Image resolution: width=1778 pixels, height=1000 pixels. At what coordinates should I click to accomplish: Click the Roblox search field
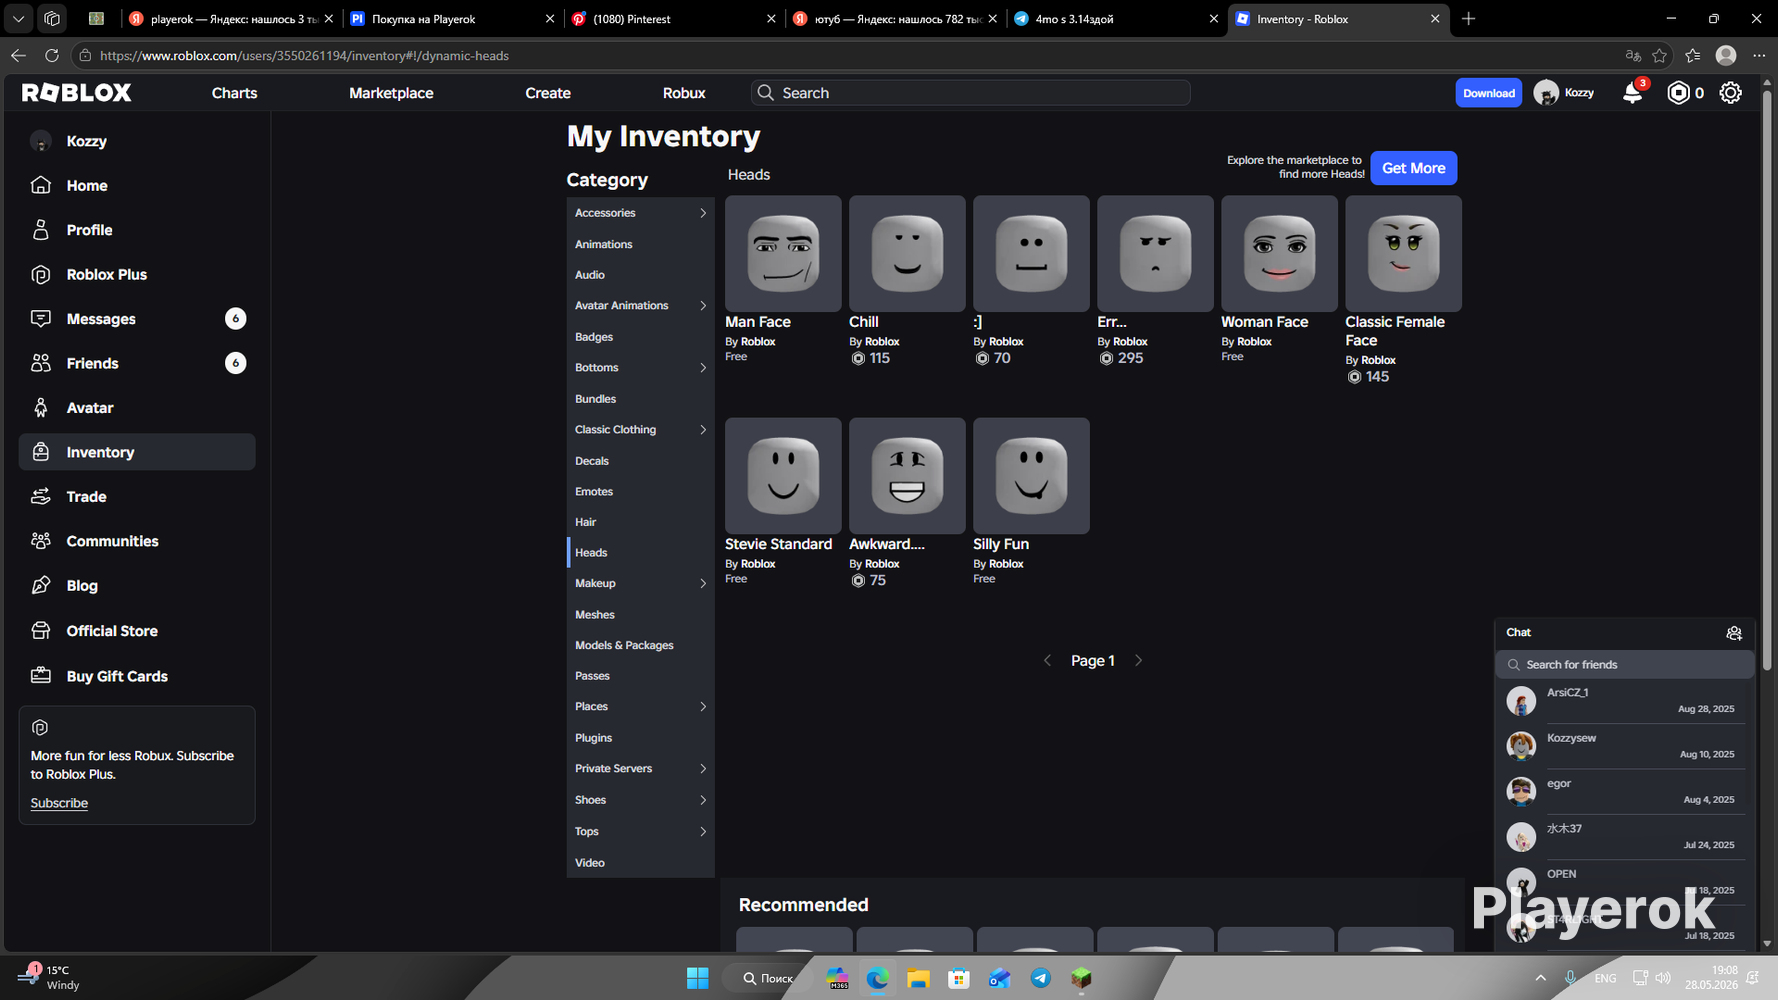pos(970,93)
